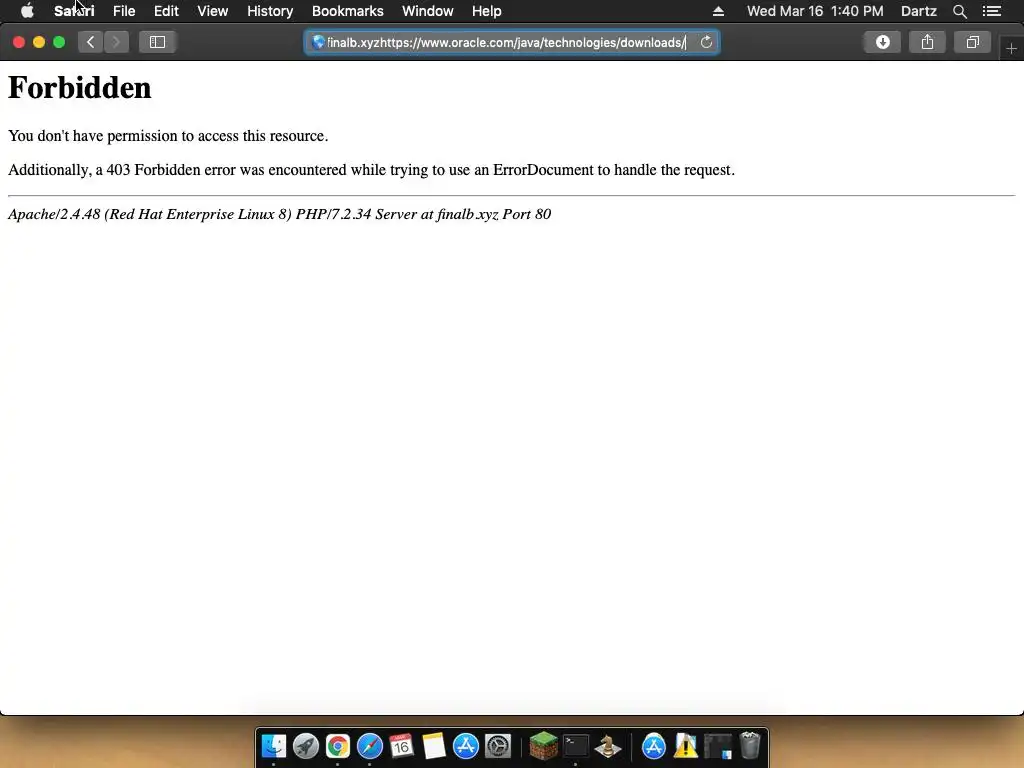Open Notes from the Dock
The width and height of the screenshot is (1024, 768).
click(434, 746)
